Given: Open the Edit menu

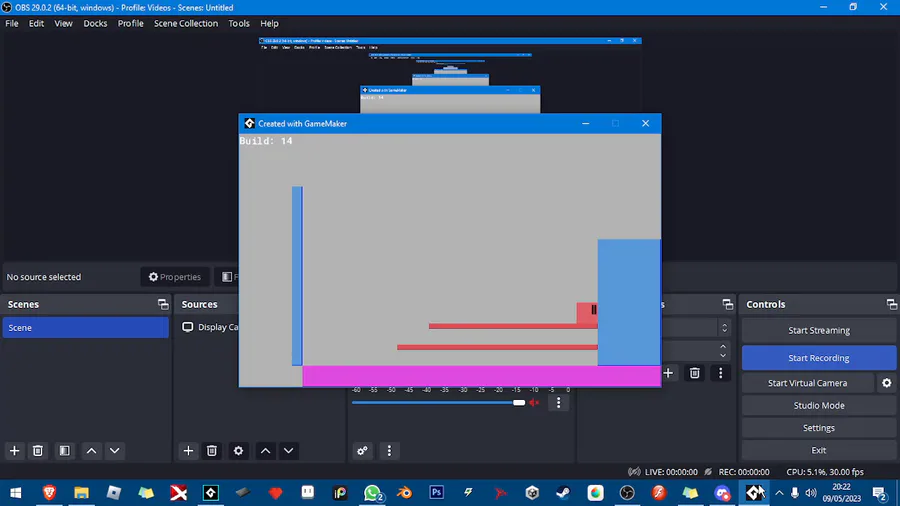Looking at the screenshot, I should point(36,24).
